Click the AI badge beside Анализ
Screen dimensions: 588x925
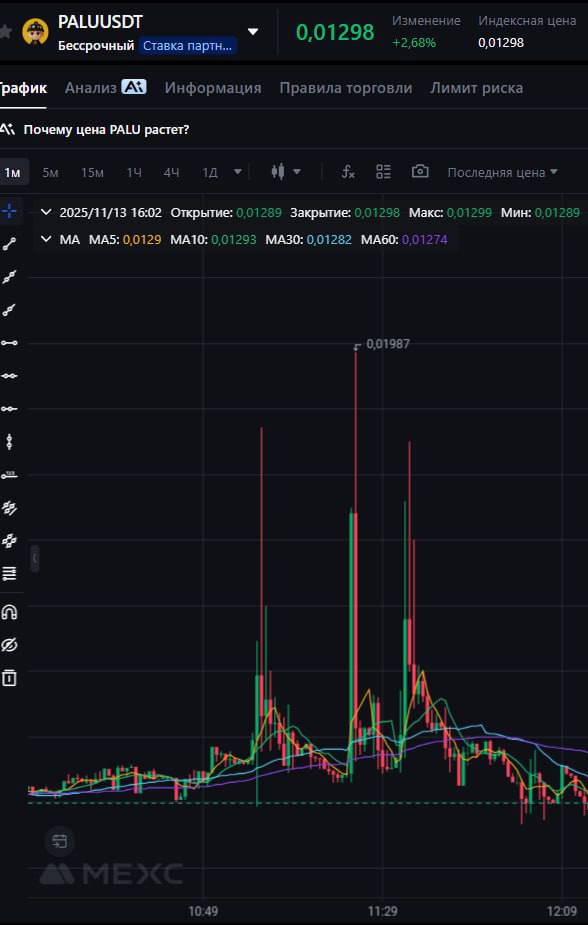coord(134,87)
